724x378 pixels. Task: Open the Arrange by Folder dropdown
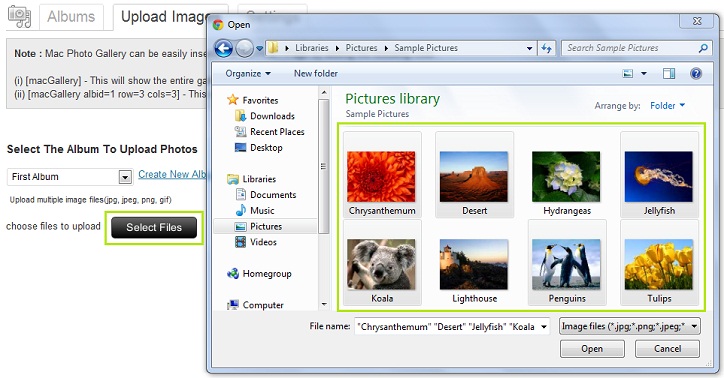pyautogui.click(x=667, y=106)
